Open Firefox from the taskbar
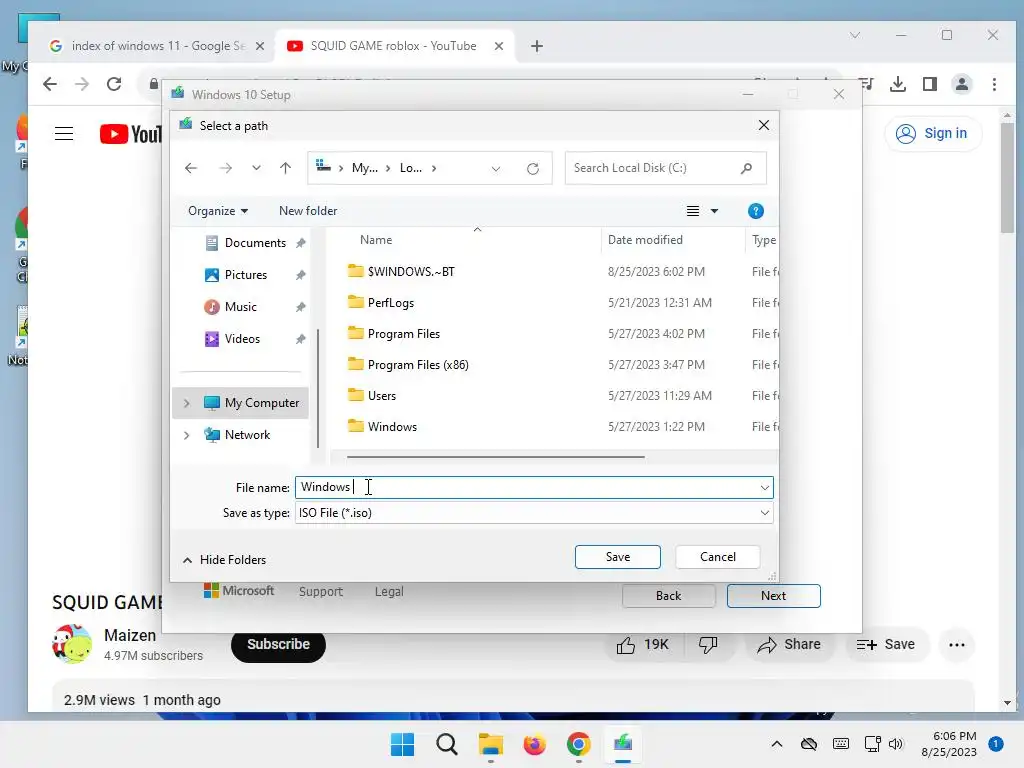 tap(534, 744)
